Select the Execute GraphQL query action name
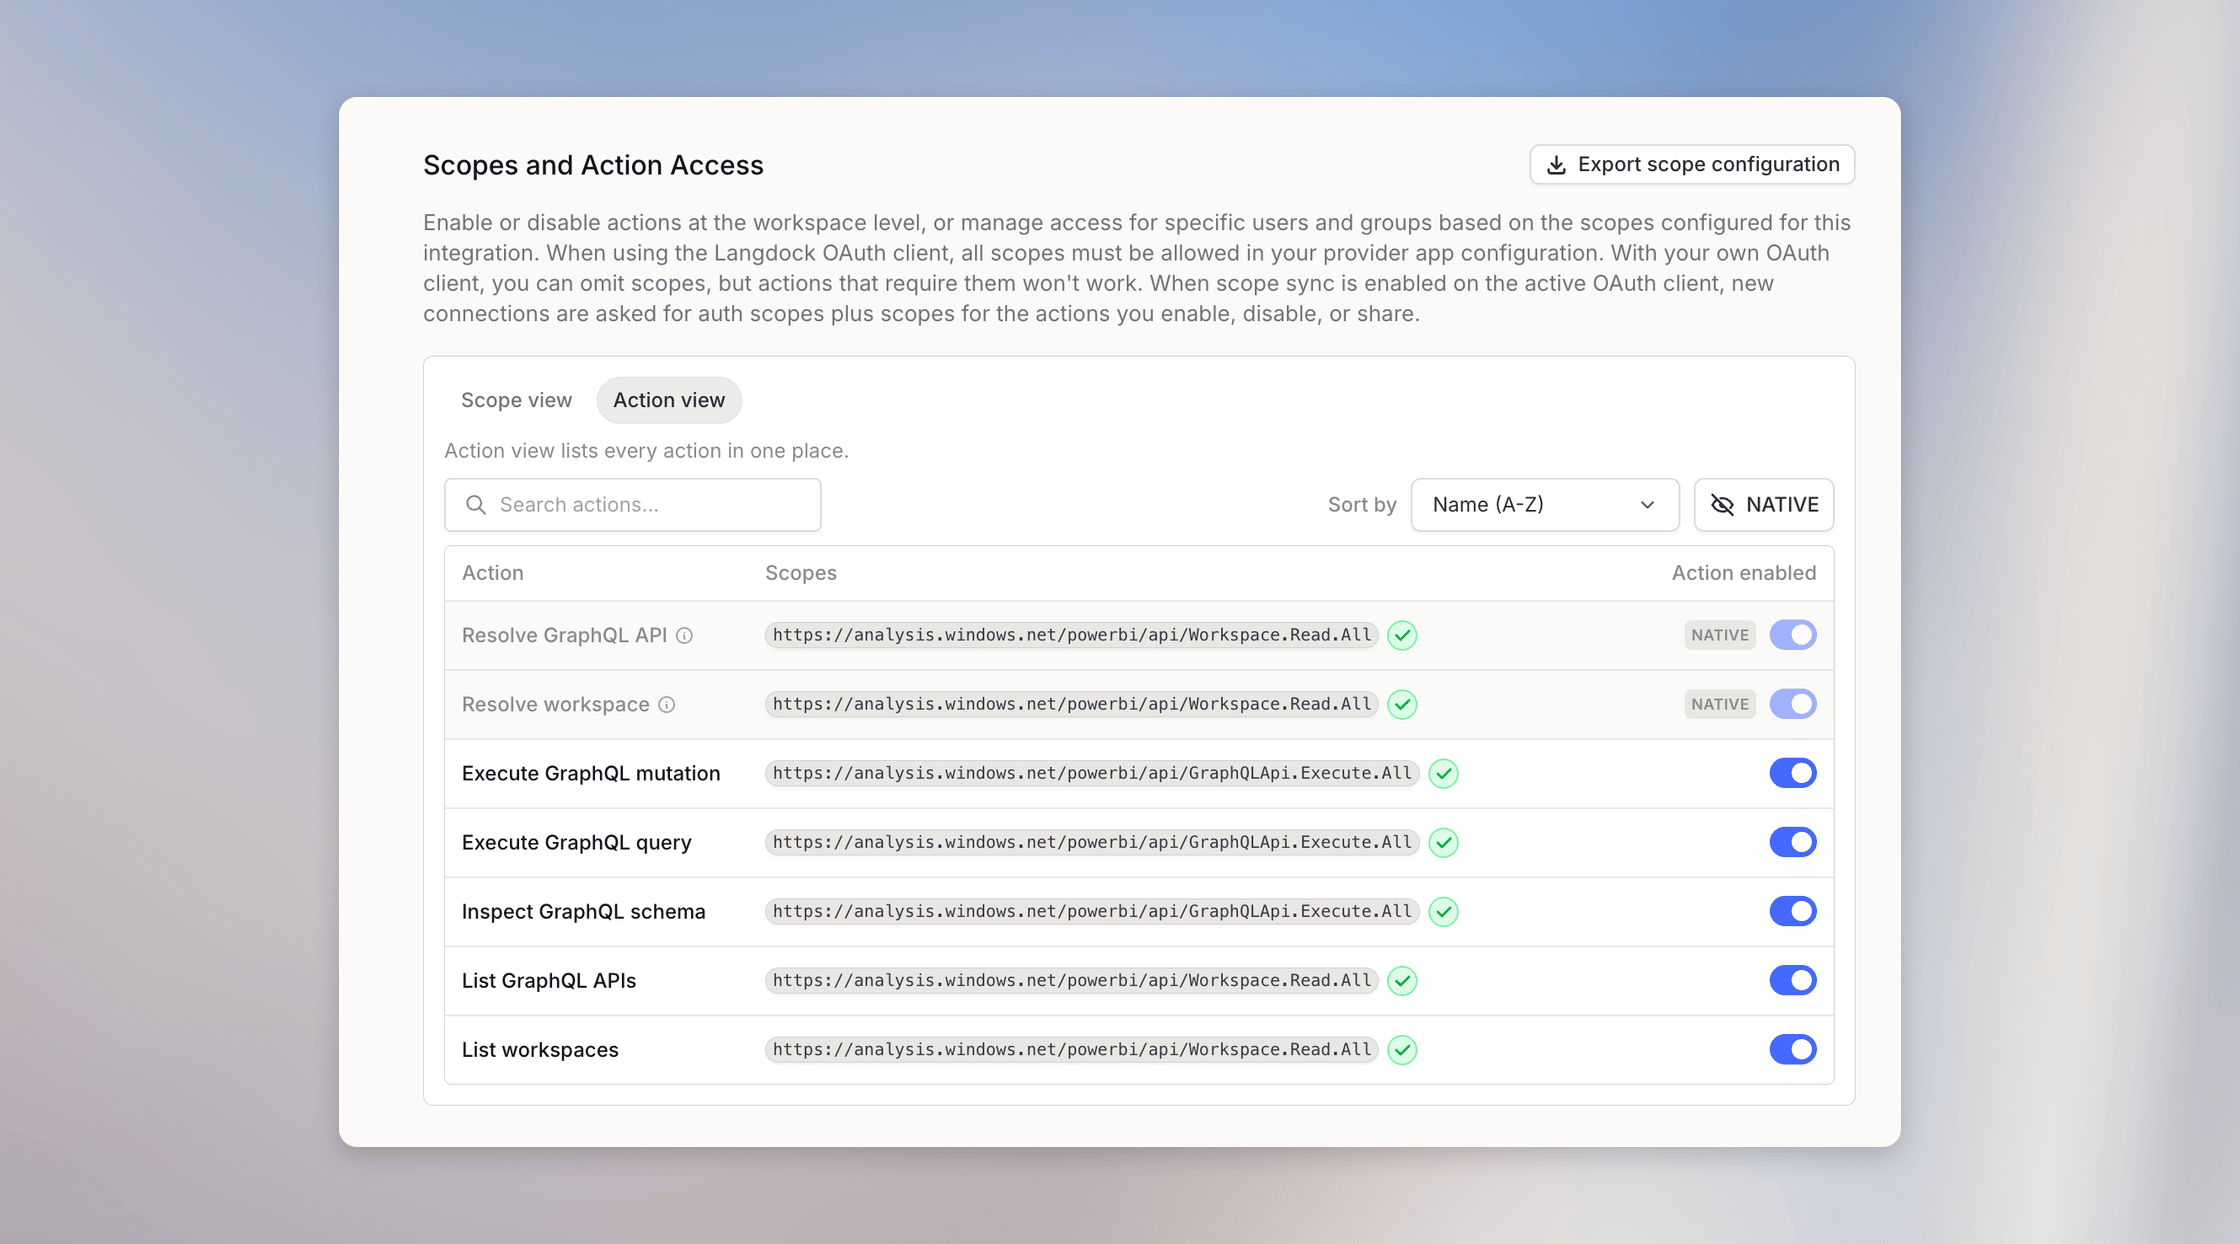The height and width of the screenshot is (1244, 2240). (x=576, y=843)
